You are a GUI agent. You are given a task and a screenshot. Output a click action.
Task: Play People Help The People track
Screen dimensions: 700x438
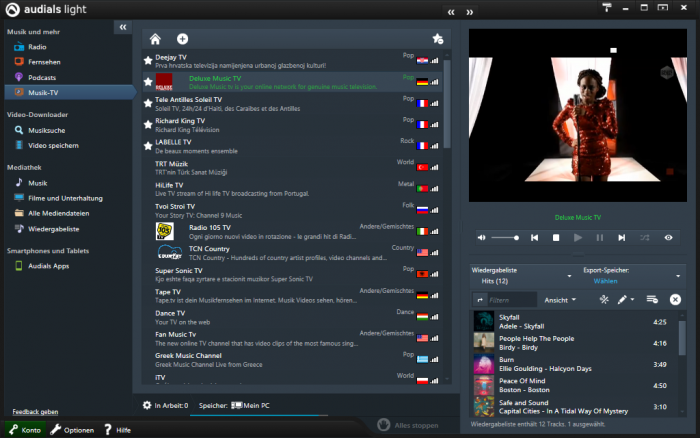(x=575, y=343)
